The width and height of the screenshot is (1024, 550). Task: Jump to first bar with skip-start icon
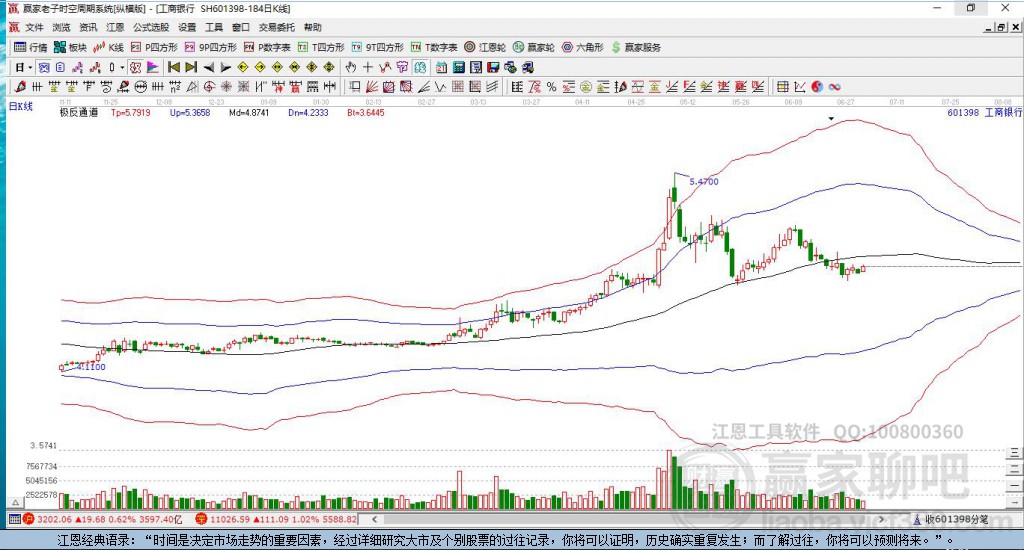click(174, 67)
